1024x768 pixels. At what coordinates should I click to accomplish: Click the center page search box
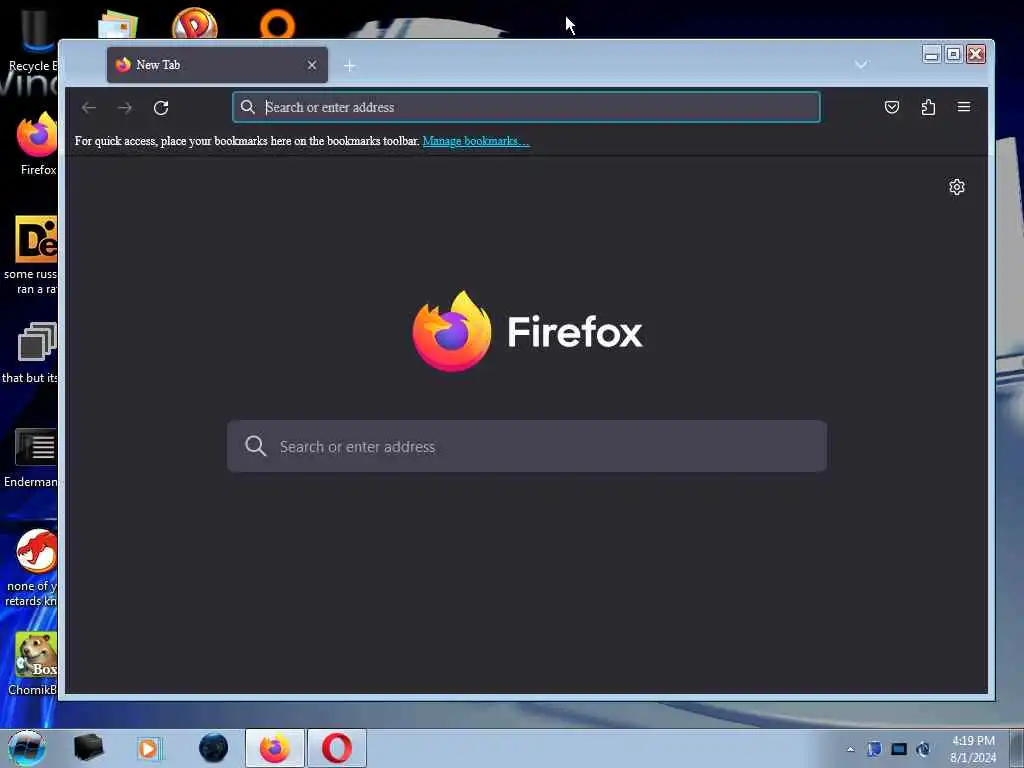tap(527, 447)
